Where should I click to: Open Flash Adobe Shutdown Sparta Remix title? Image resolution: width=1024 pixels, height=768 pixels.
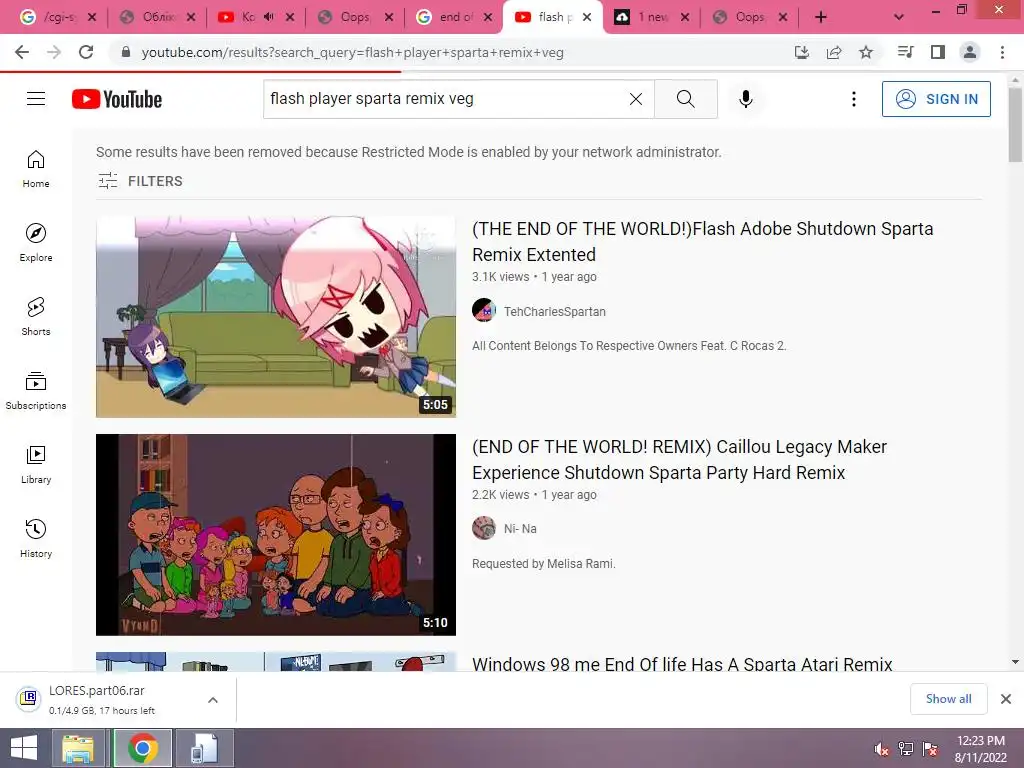click(x=702, y=241)
